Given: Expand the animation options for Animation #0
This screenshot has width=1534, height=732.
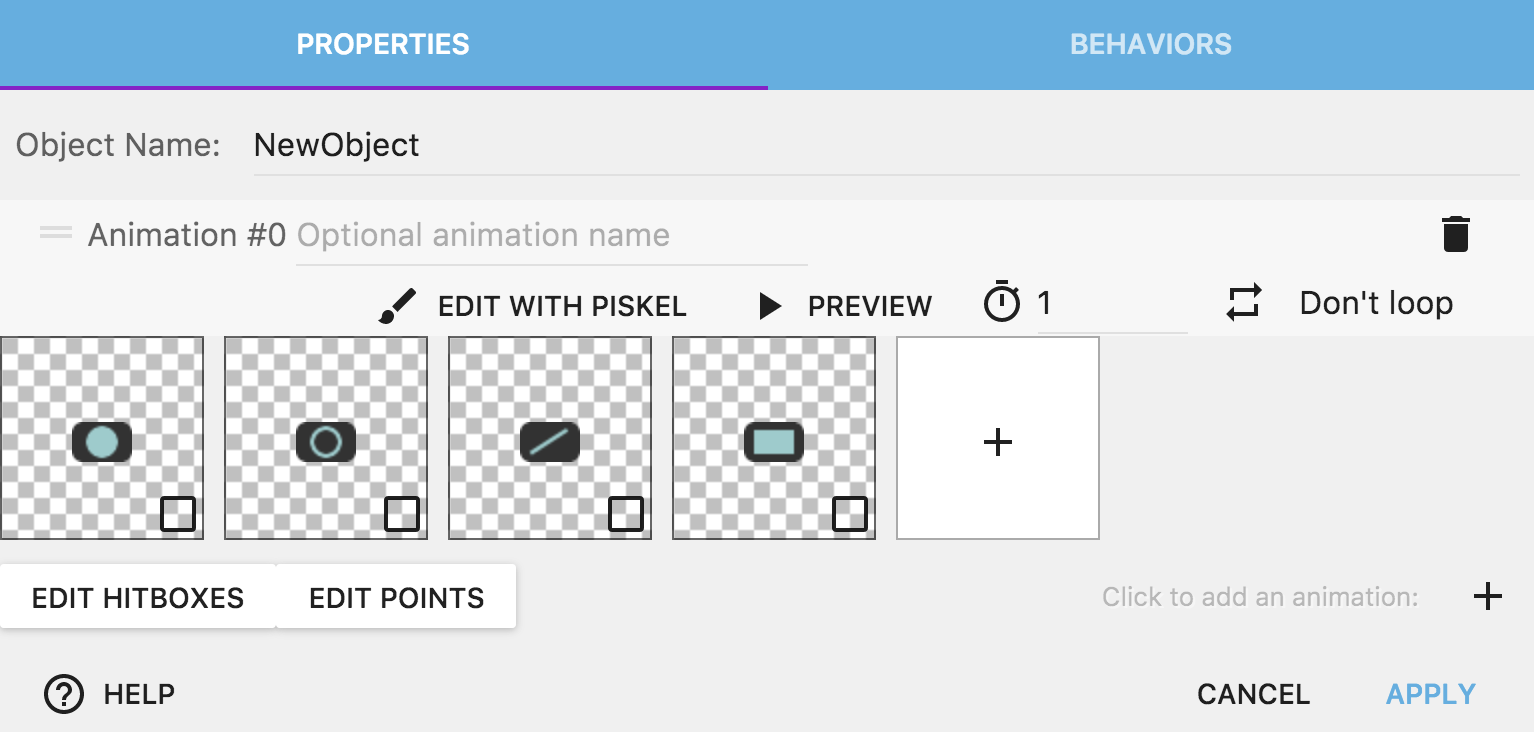Looking at the screenshot, I should tap(56, 233).
